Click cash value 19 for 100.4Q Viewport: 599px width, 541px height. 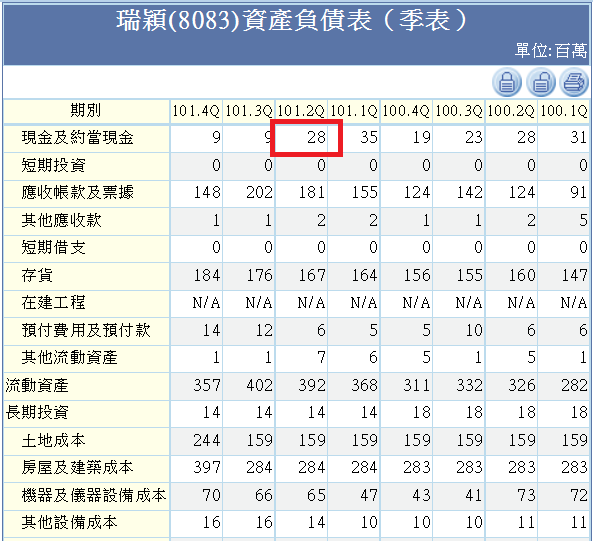[422, 138]
